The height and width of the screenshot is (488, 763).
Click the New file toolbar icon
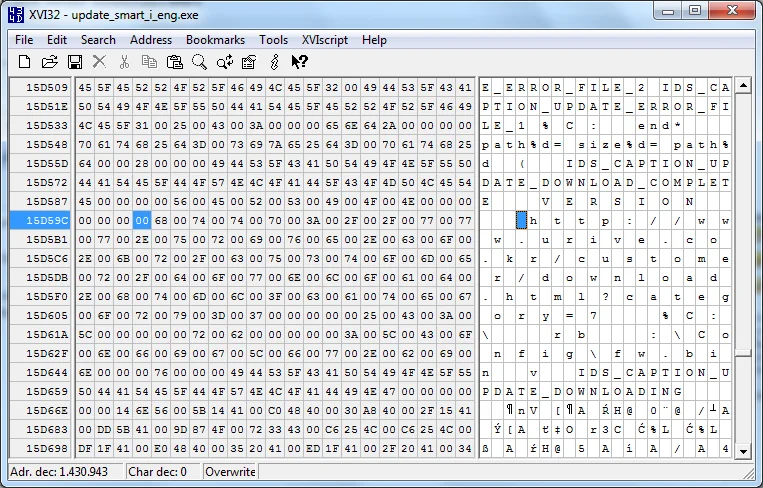click(25, 62)
